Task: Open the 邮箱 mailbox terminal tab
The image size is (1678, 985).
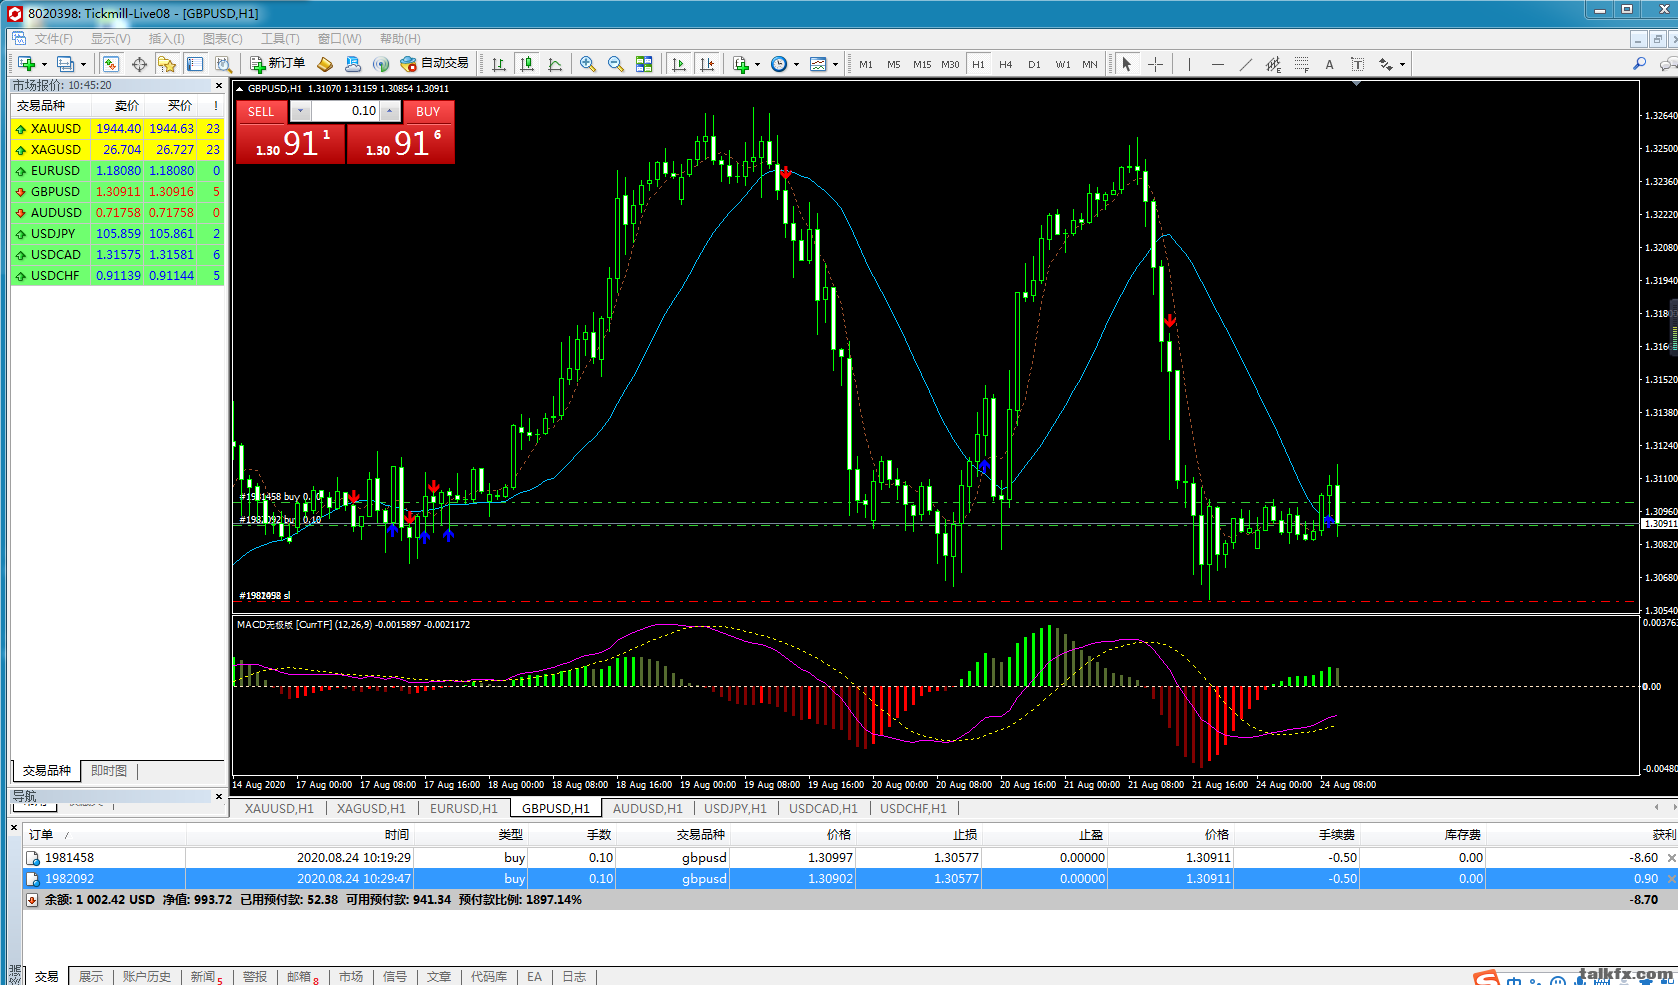Action: click(x=300, y=976)
